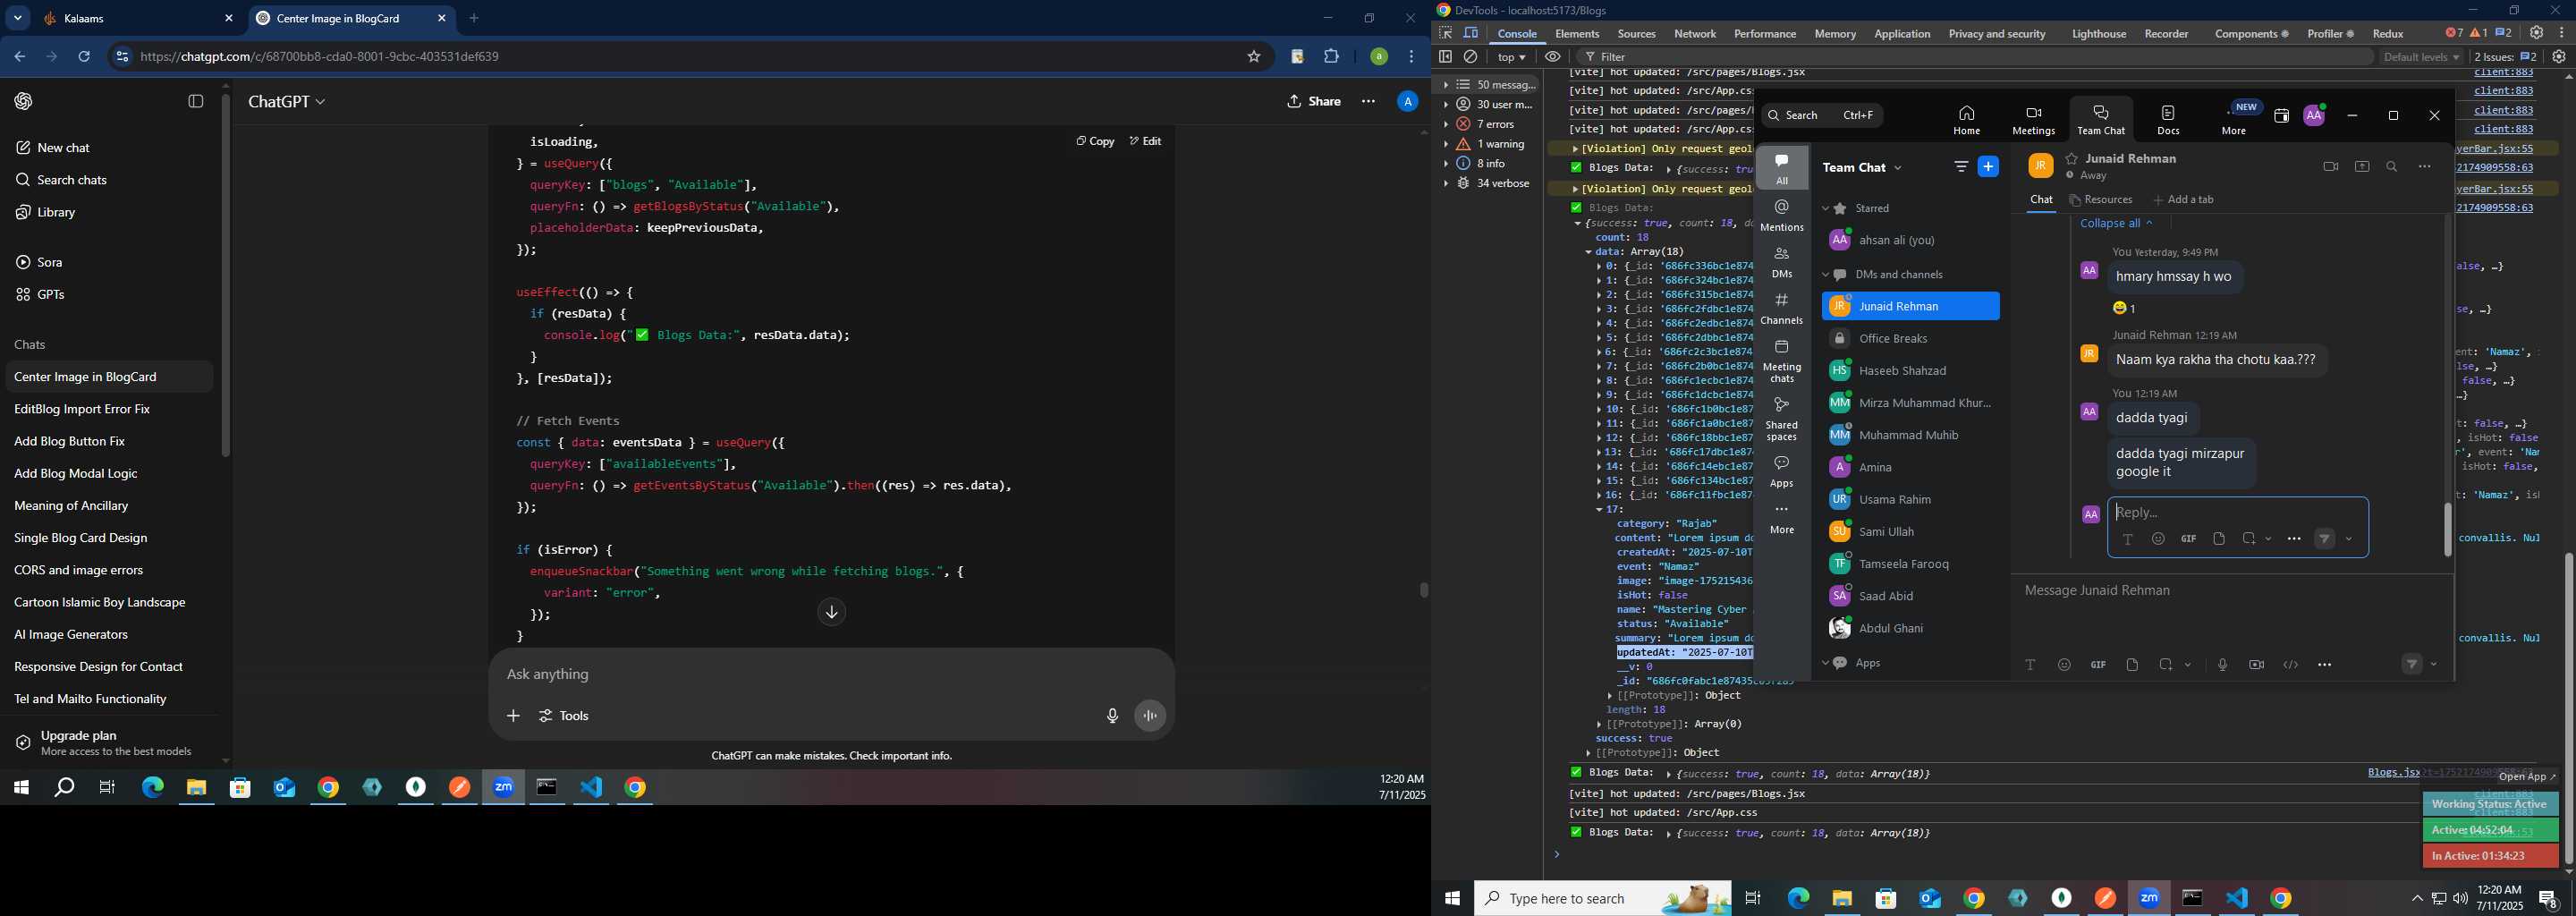This screenshot has width=2576, height=916.
Task: Toggle ChatGPT sidebar collapse
Action: click(x=196, y=101)
